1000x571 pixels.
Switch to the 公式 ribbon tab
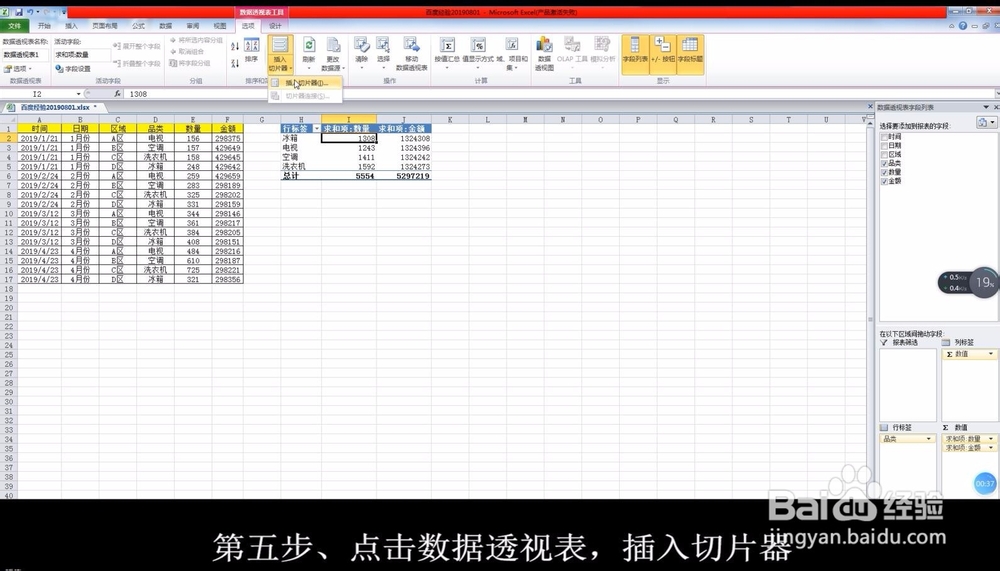[138, 26]
